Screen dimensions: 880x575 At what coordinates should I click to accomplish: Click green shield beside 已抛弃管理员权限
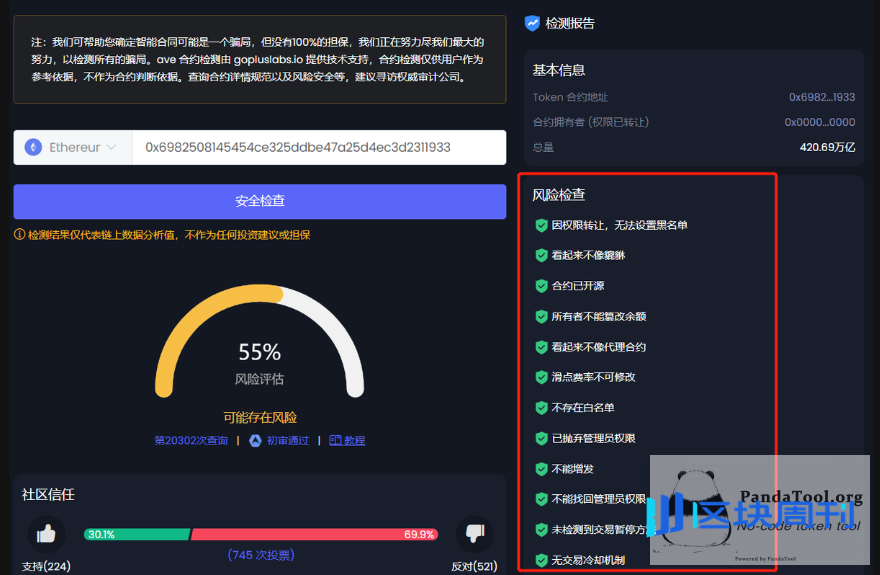[541, 438]
